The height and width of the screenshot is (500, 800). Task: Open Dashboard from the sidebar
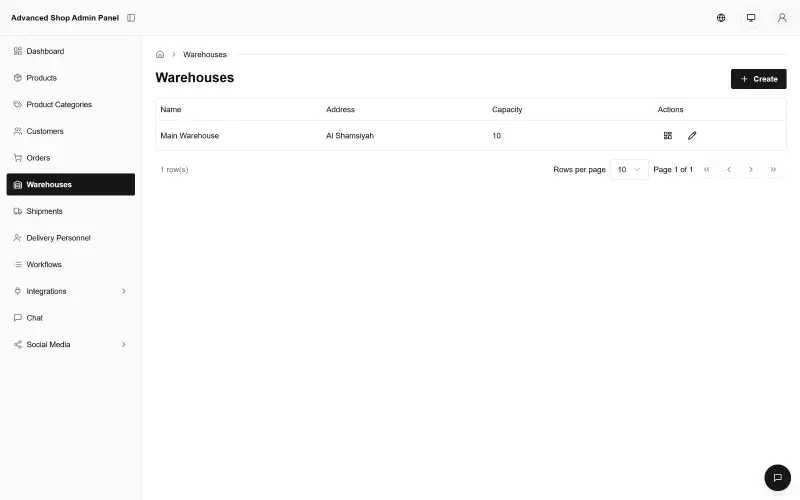tap(70, 51)
